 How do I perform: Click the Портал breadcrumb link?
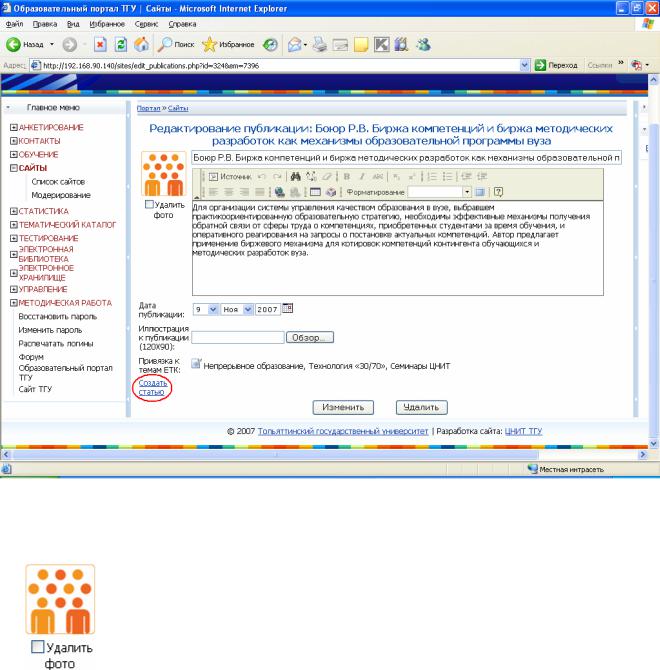click(148, 108)
